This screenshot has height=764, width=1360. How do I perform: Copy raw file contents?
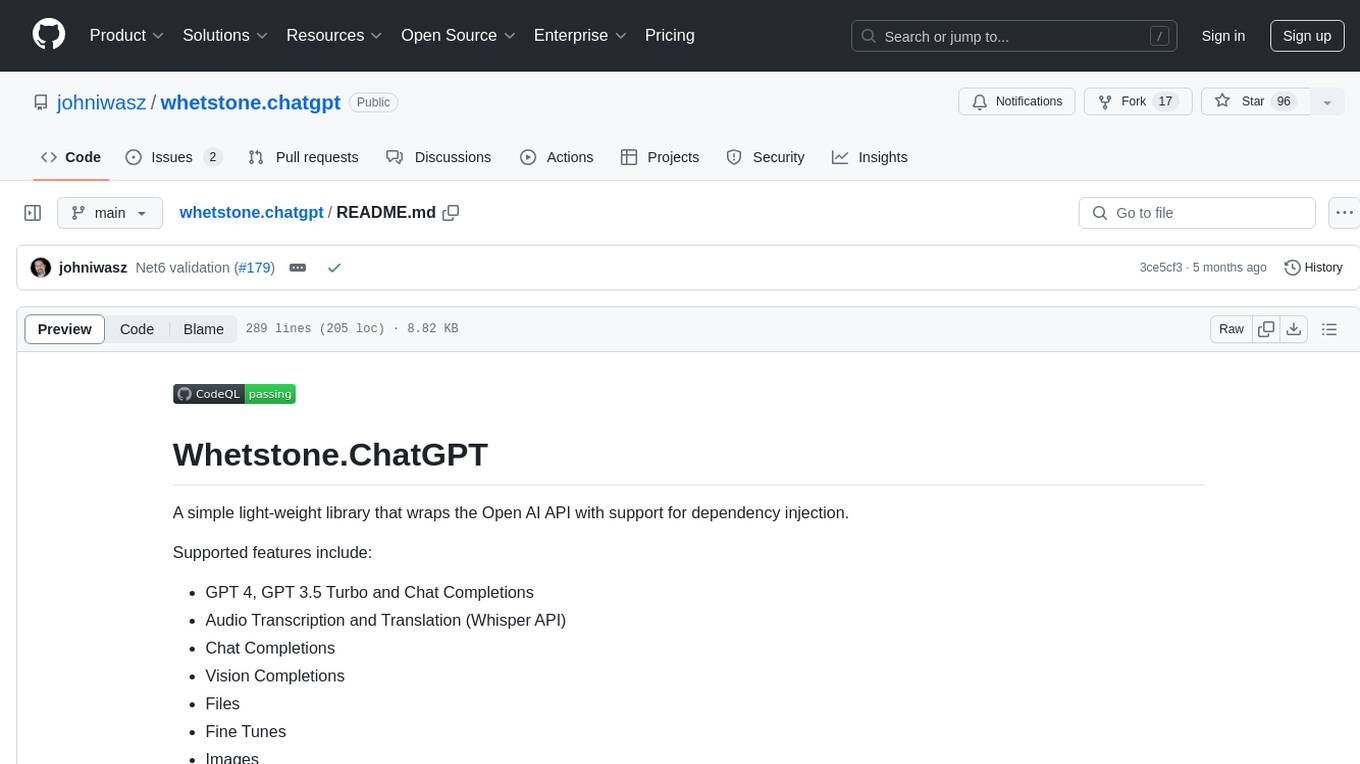click(1267, 329)
